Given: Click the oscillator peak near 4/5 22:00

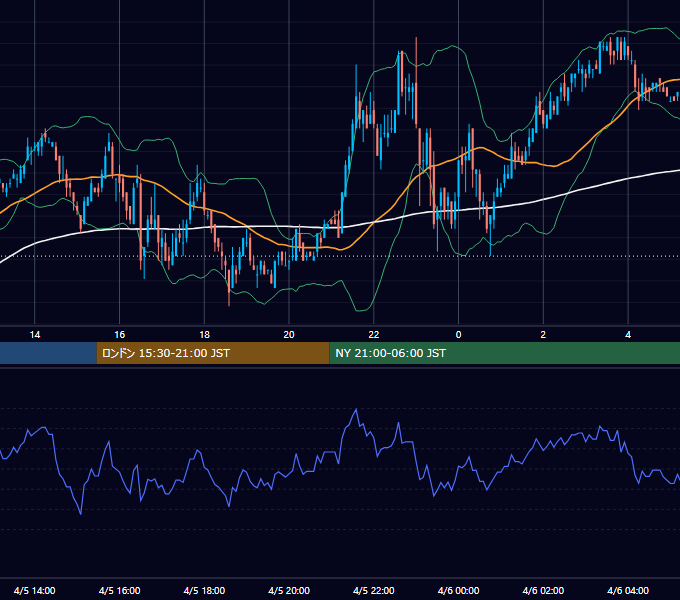Looking at the screenshot, I should tap(356, 409).
